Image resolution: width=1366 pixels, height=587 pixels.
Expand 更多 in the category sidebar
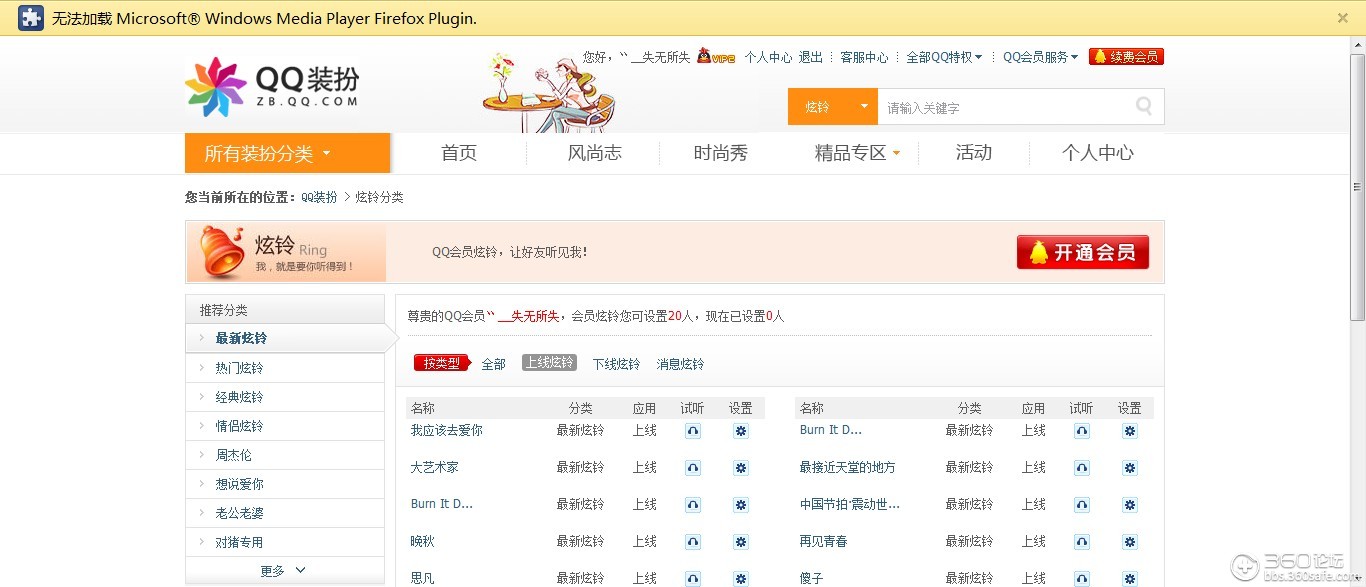tap(284, 570)
